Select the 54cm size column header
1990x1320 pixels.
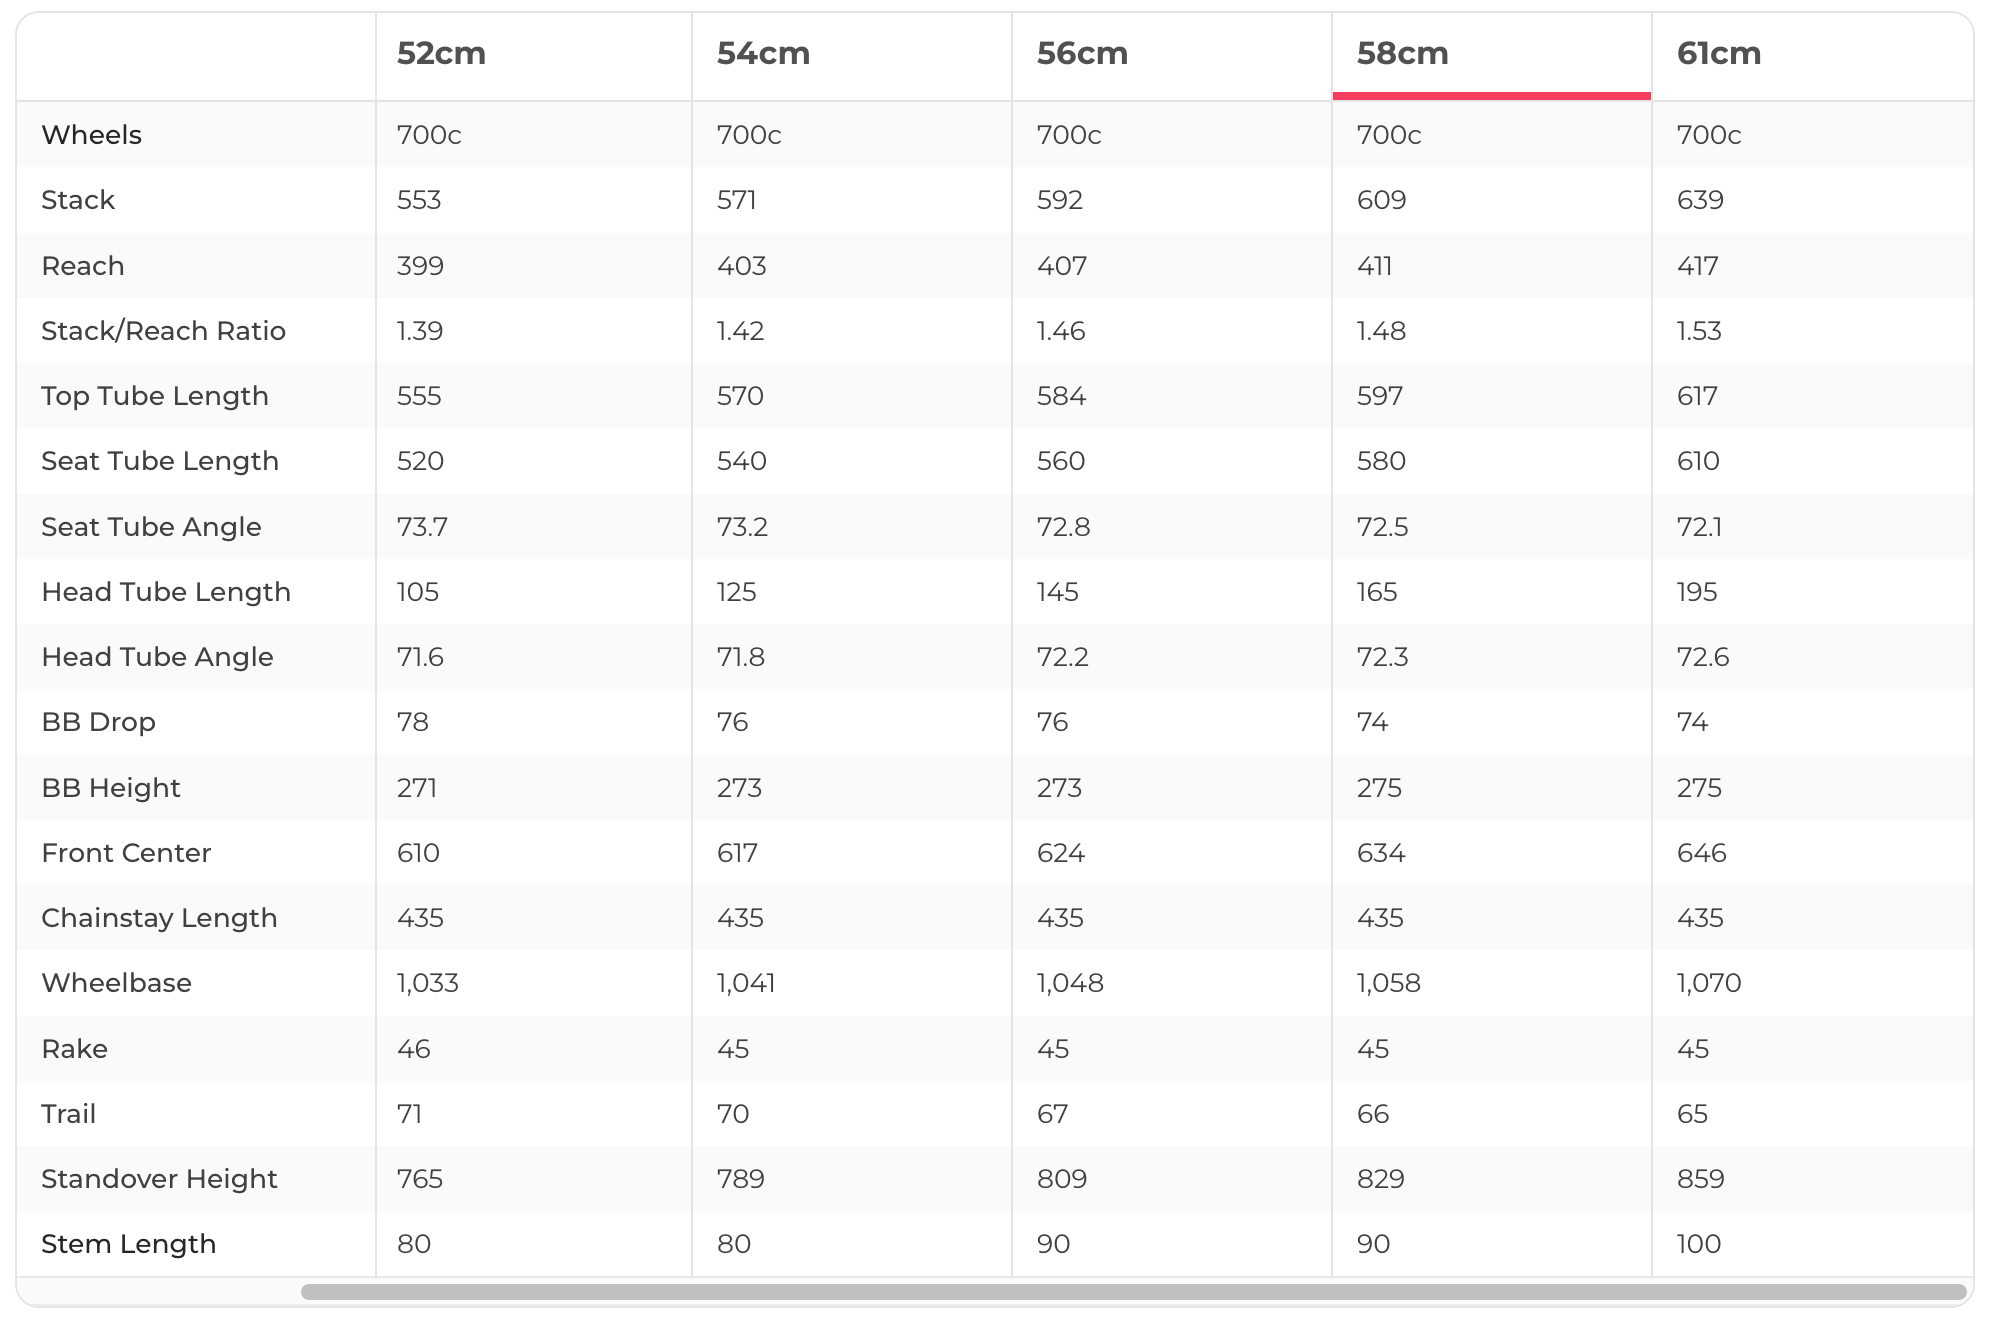point(763,54)
